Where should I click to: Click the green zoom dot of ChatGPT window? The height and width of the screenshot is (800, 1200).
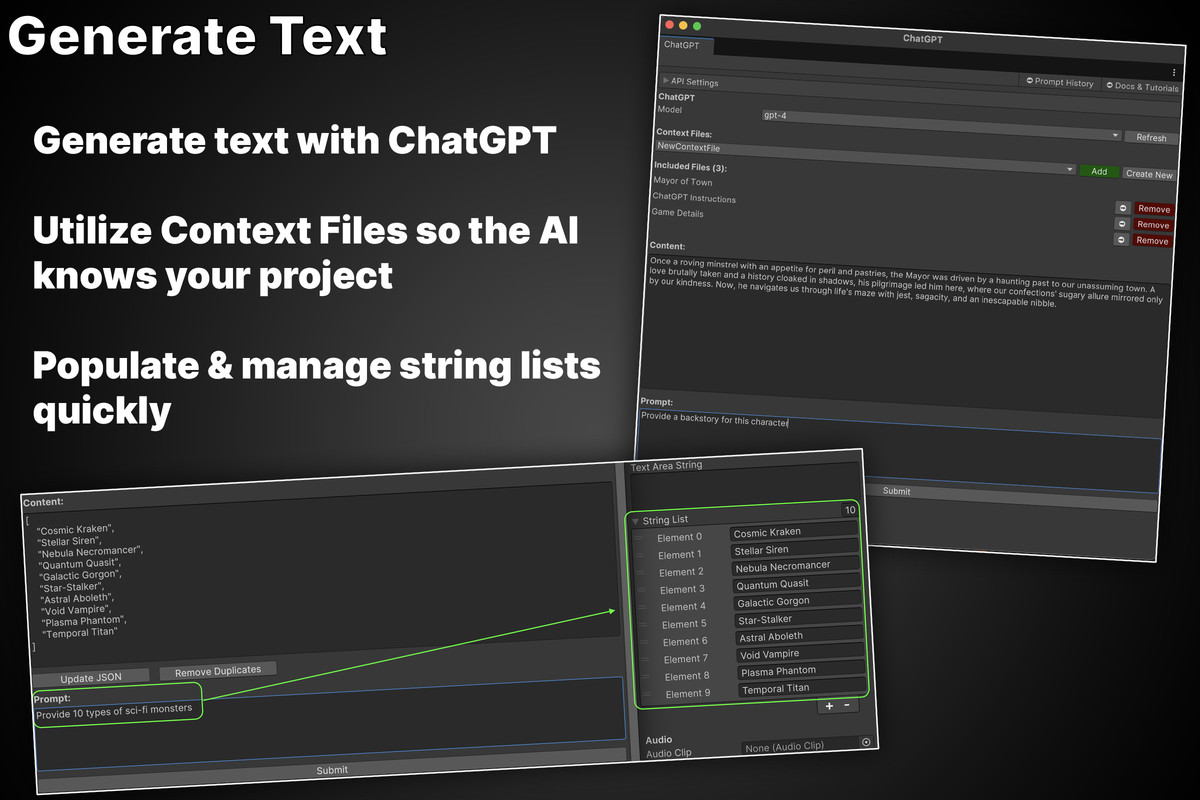click(x=697, y=25)
